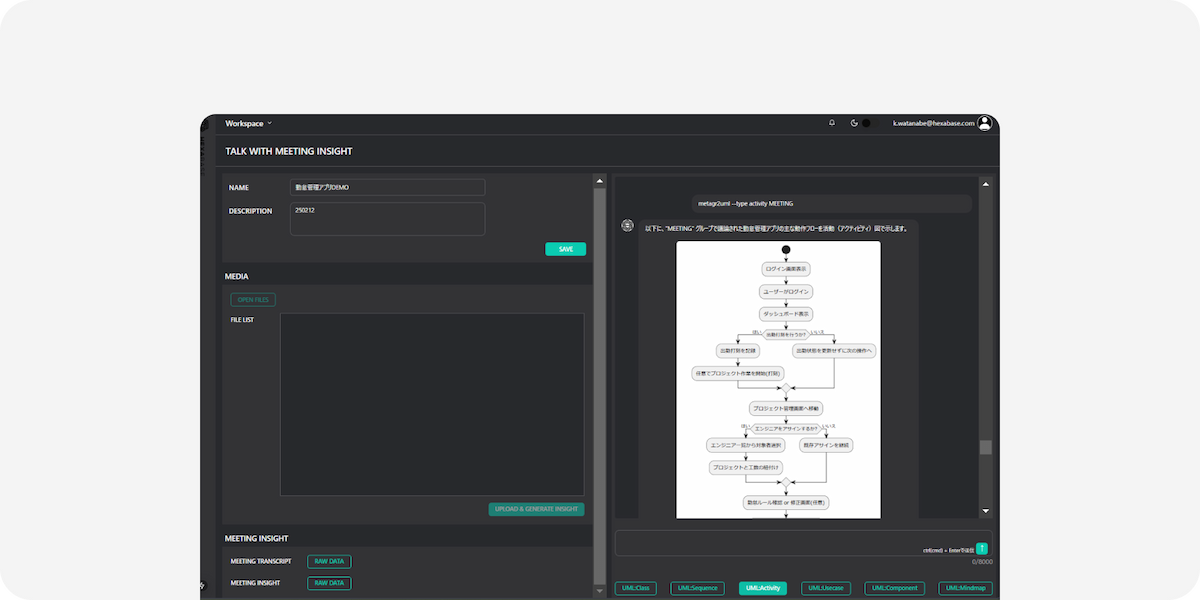Open the notifications bell icon

(832, 123)
